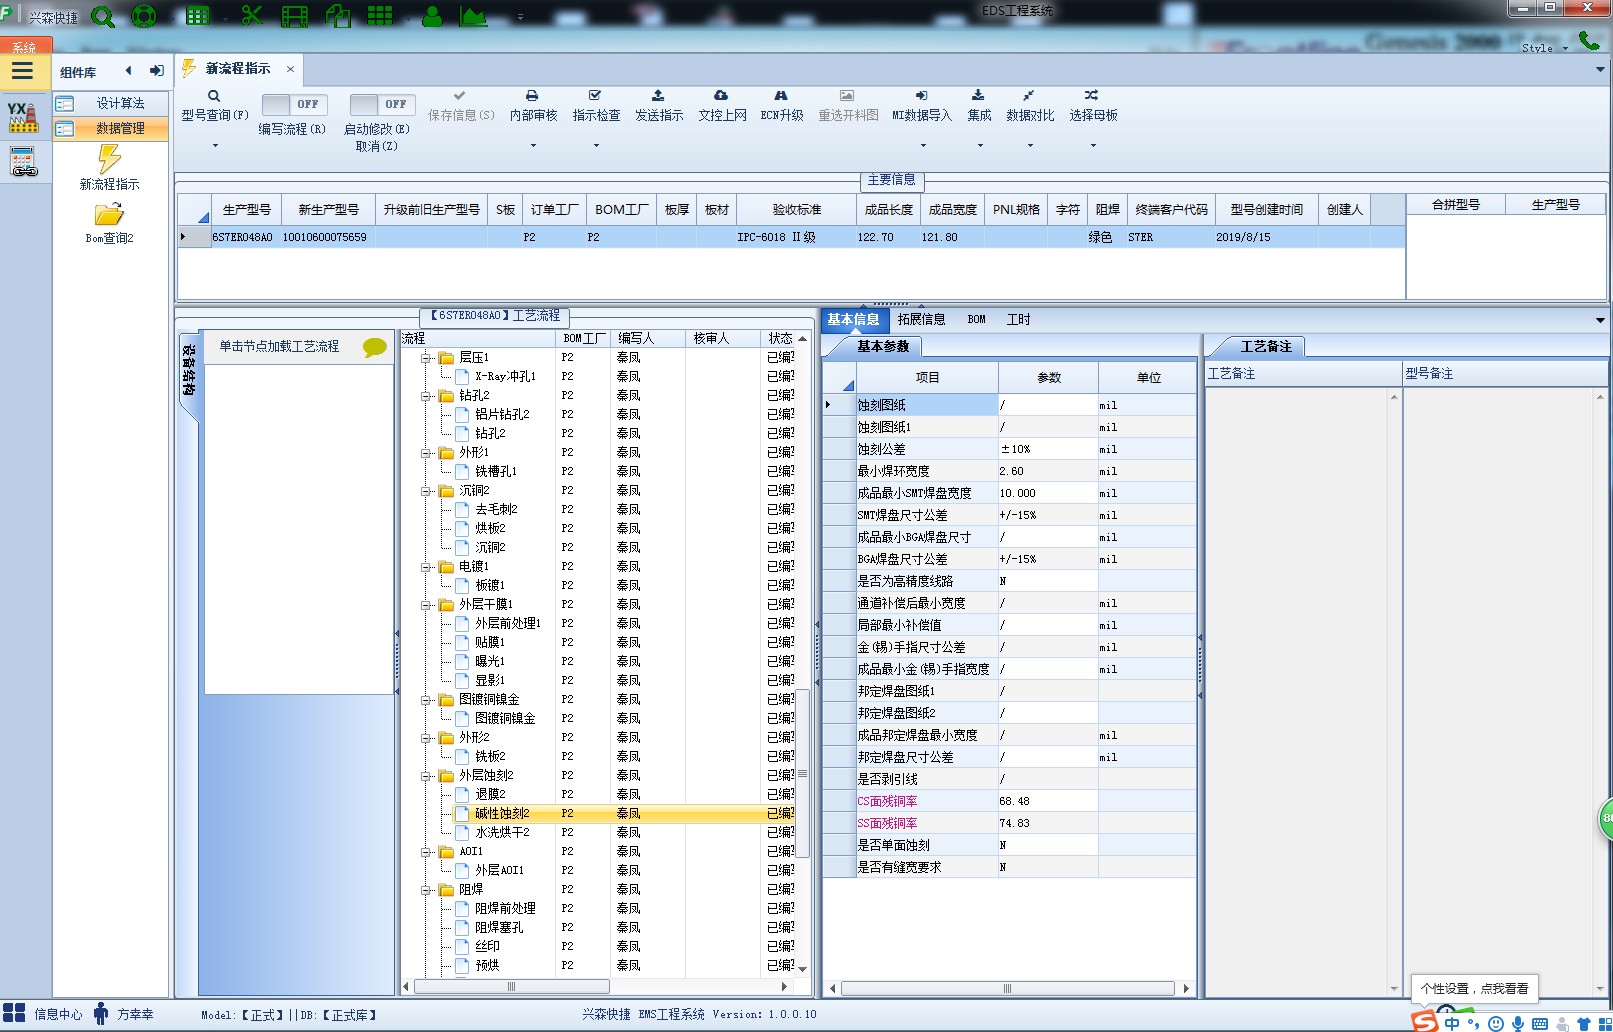Click the YX factory sidebar icon
This screenshot has width=1613, height=1032.
pos(23,116)
